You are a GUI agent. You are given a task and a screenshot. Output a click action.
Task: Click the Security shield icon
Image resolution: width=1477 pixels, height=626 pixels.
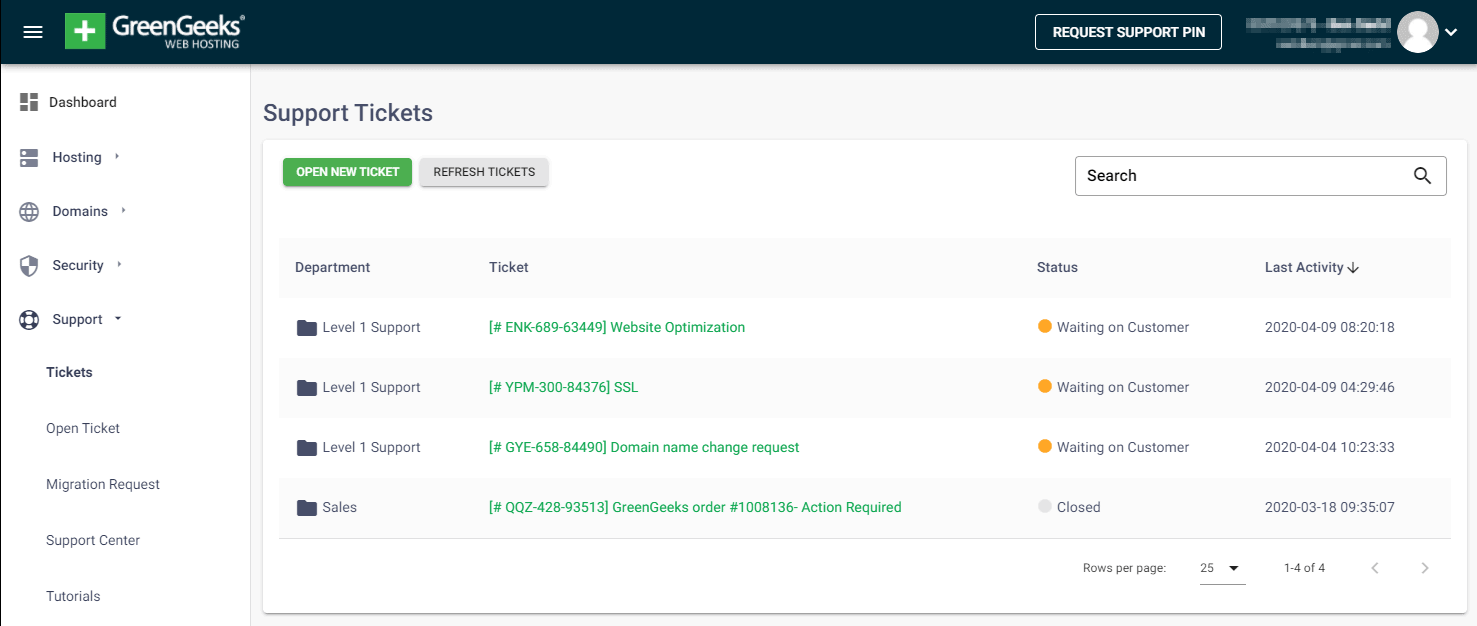(30, 266)
